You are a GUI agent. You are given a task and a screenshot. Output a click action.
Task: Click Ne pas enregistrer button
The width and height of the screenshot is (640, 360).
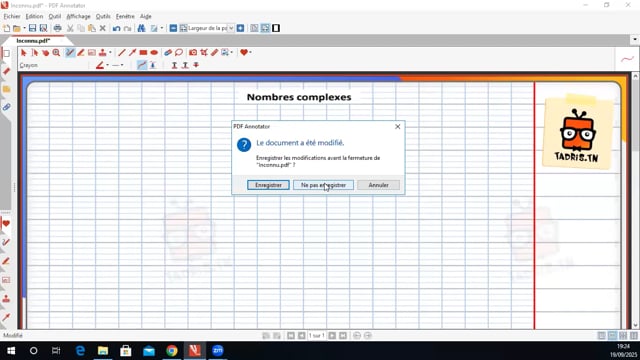(323, 185)
